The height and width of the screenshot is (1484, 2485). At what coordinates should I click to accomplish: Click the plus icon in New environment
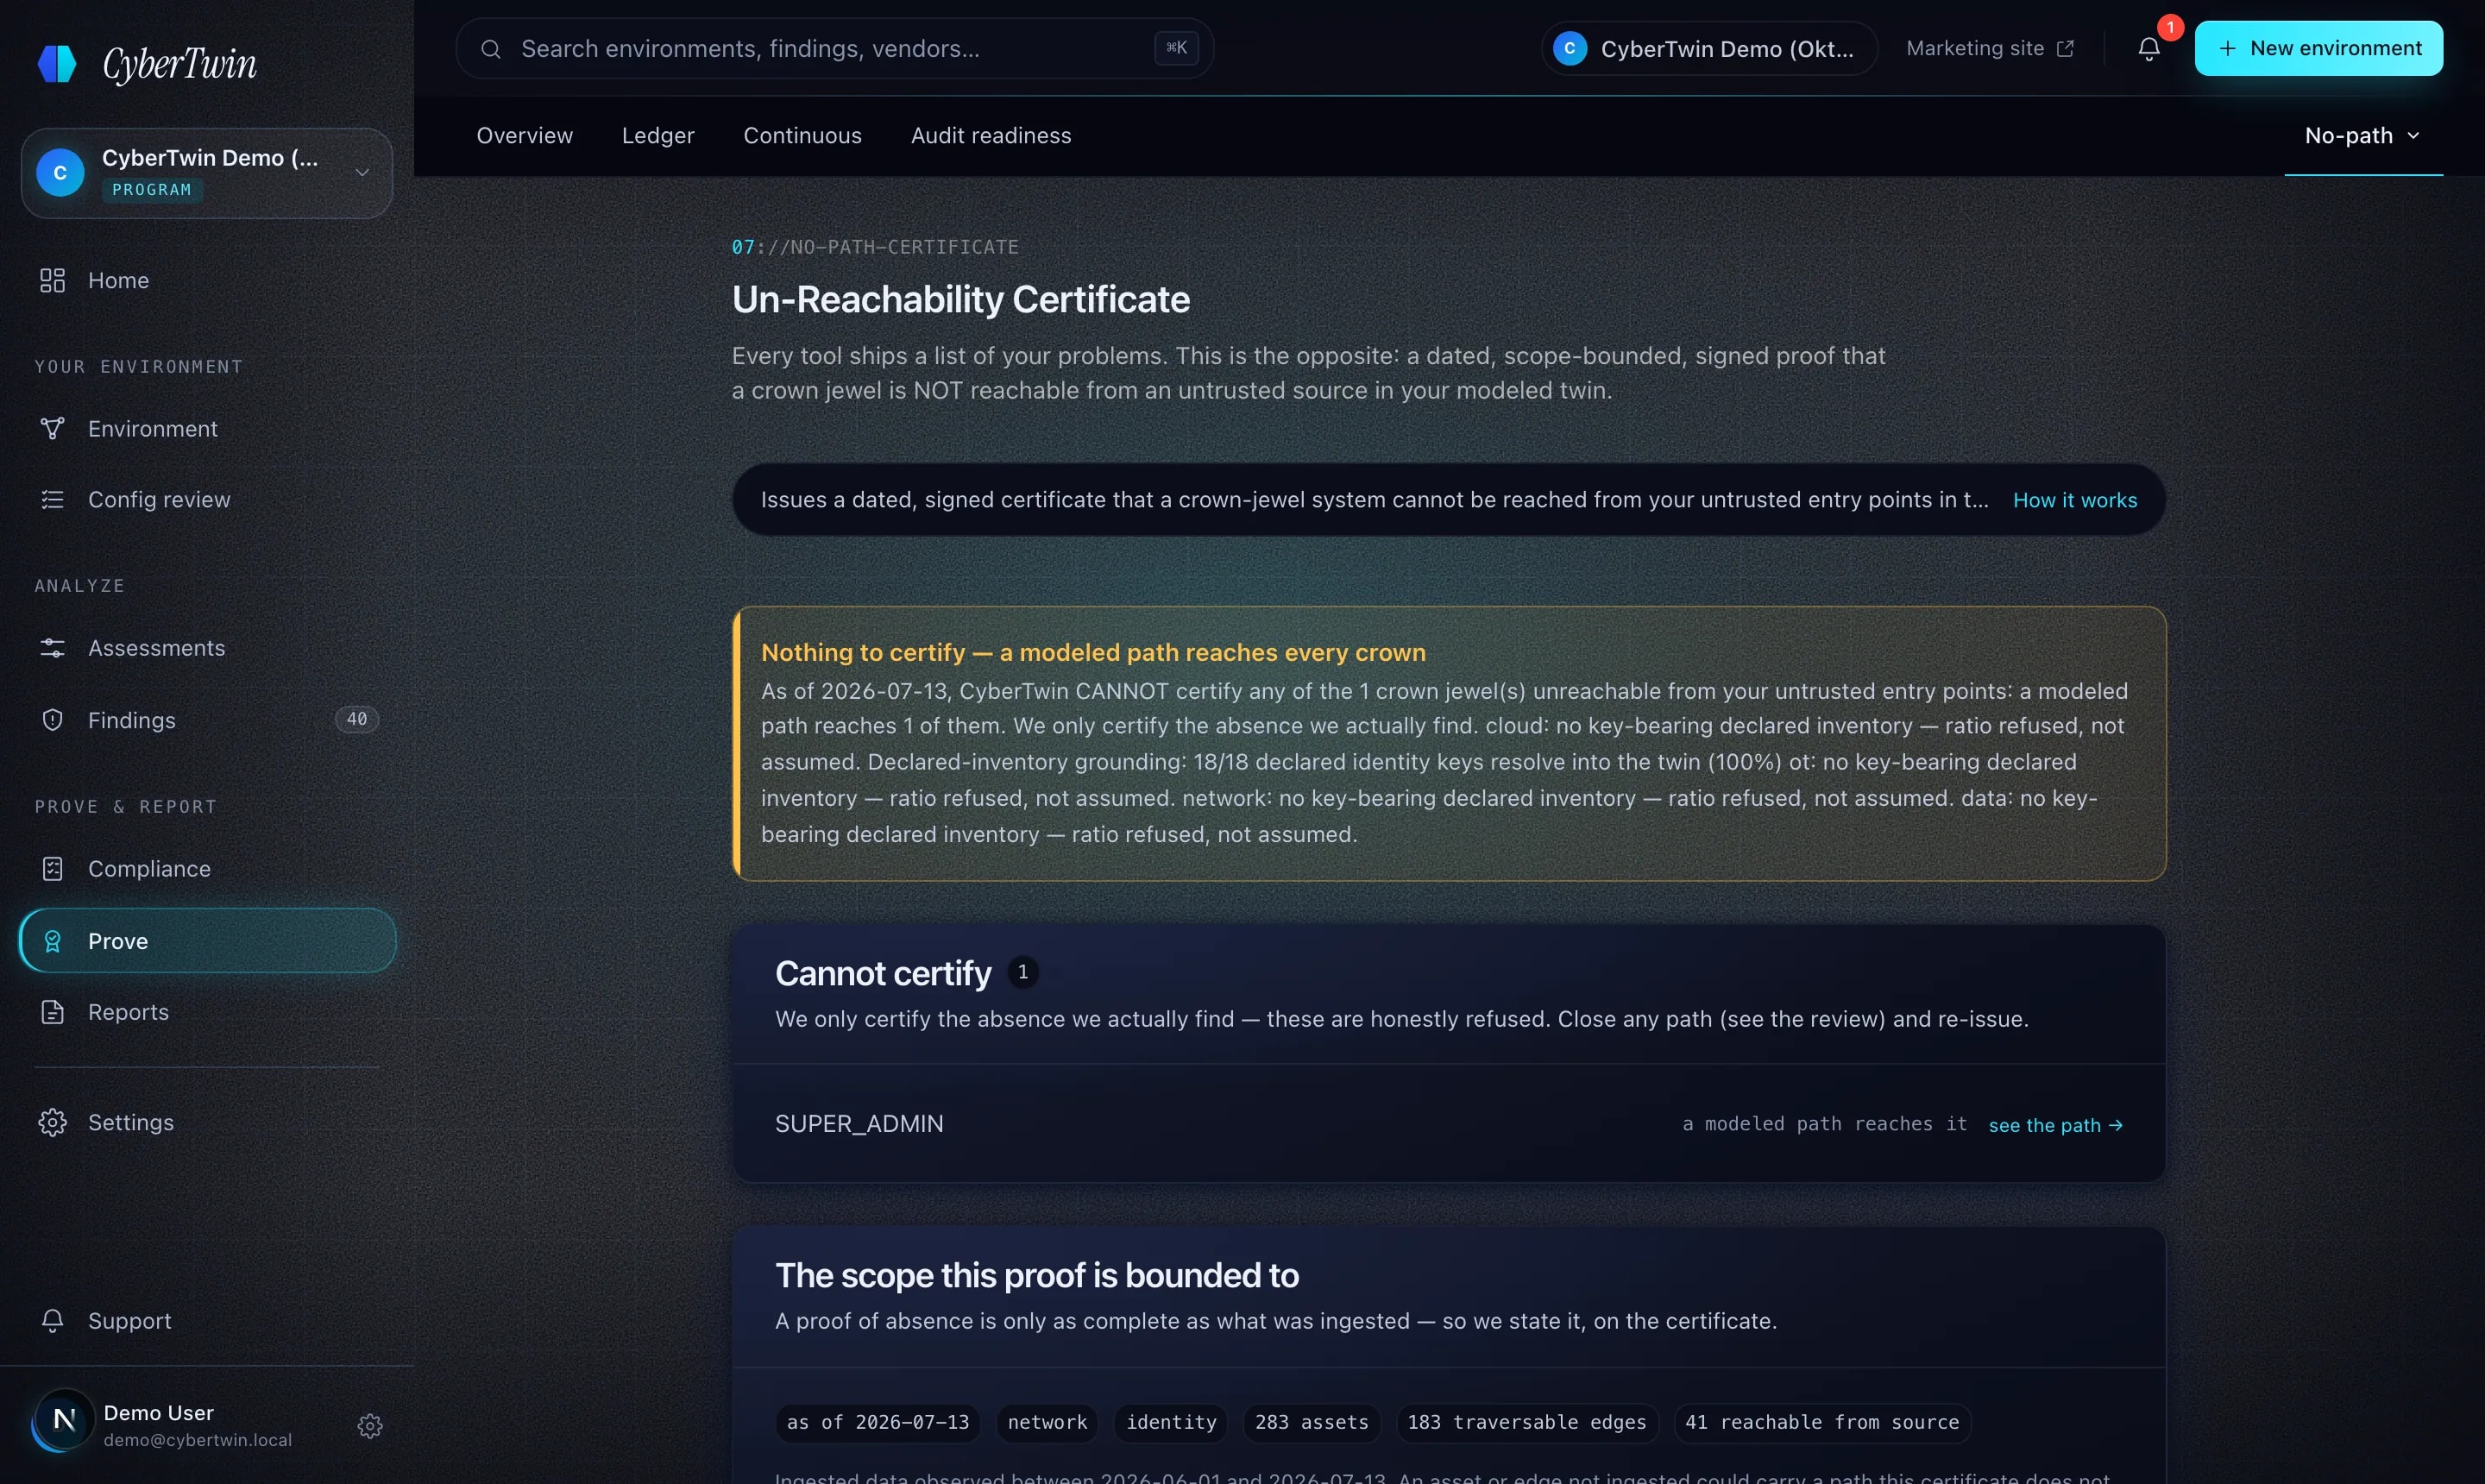(2228, 48)
